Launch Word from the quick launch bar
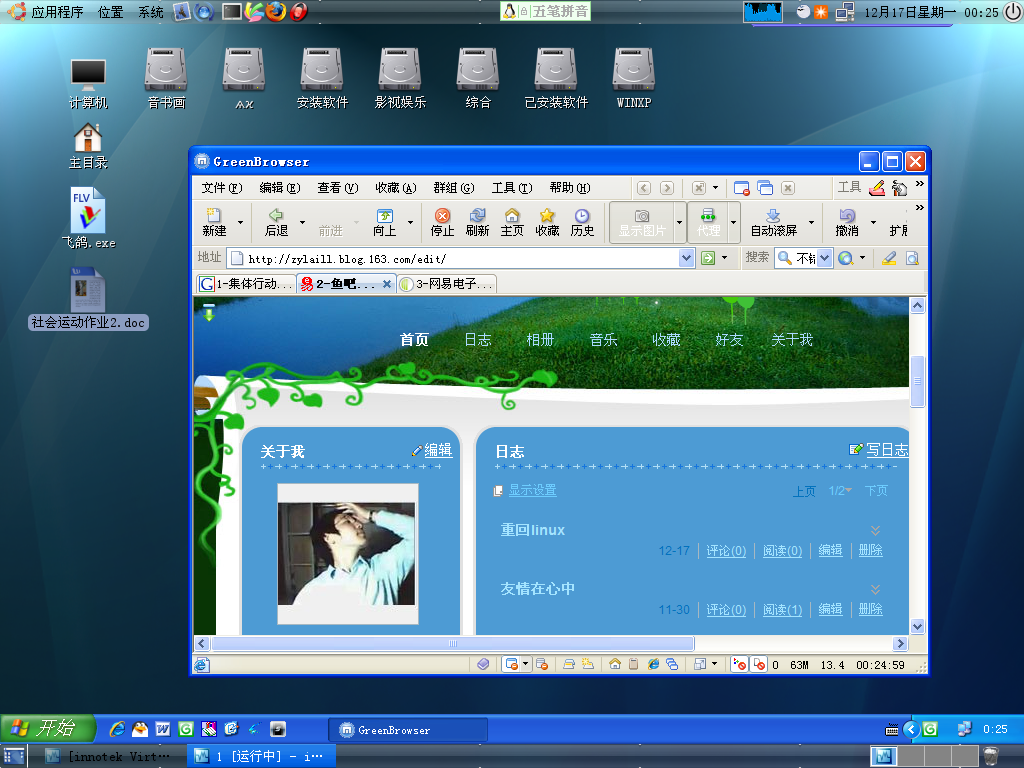The height and width of the screenshot is (768, 1024). tap(163, 729)
